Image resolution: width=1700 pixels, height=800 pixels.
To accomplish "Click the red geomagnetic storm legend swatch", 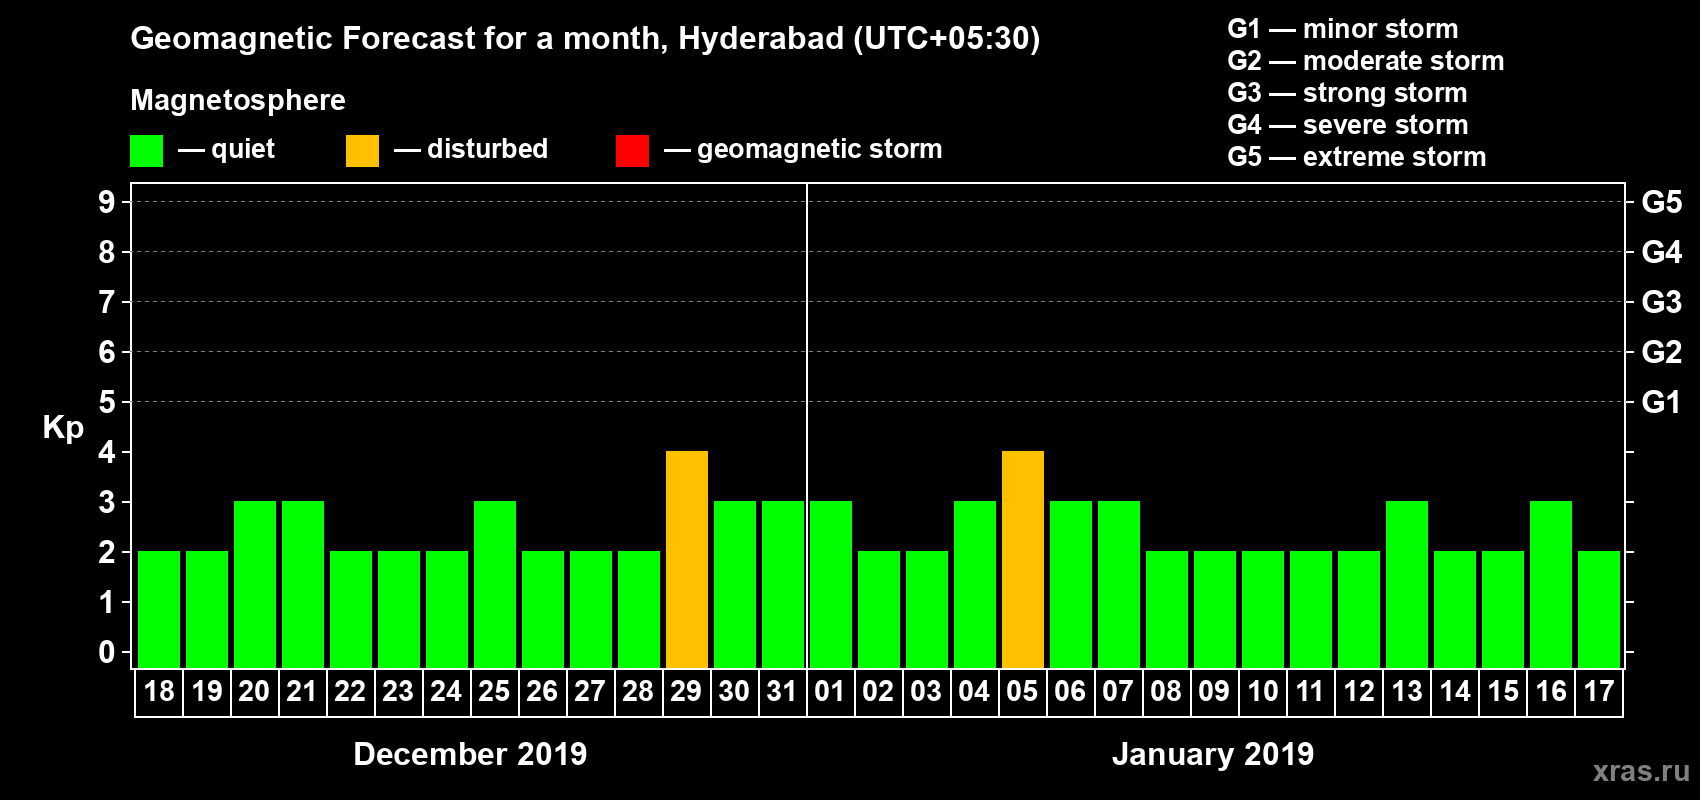I will click(632, 151).
